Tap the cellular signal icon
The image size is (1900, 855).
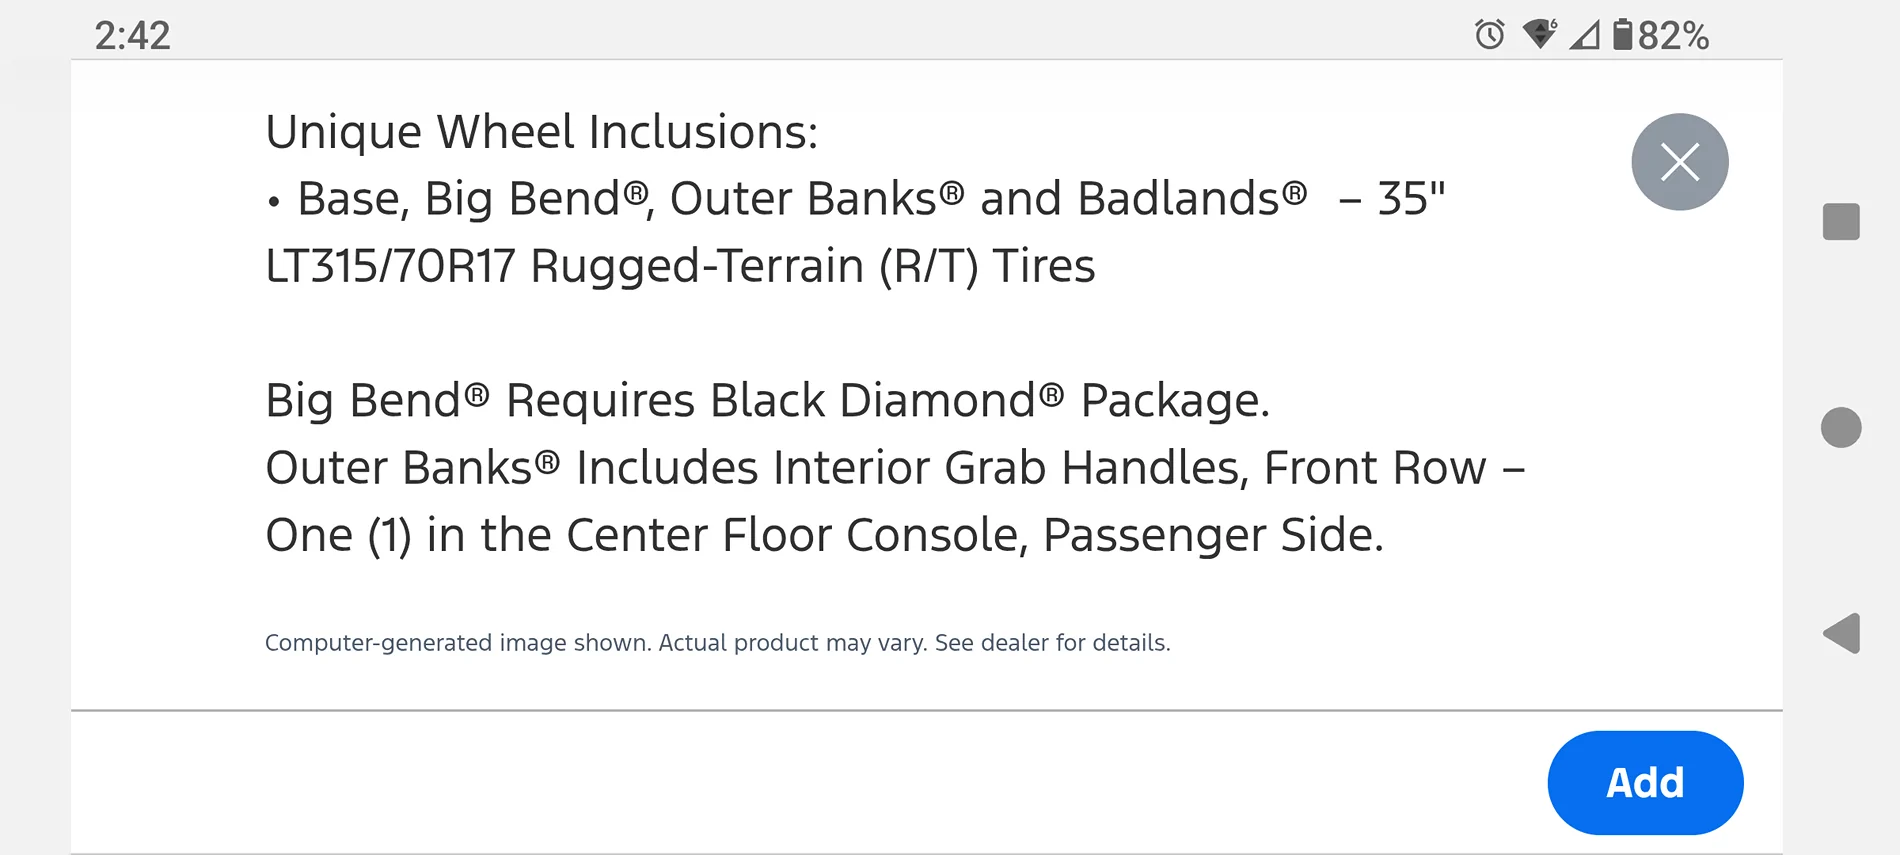coord(1584,35)
